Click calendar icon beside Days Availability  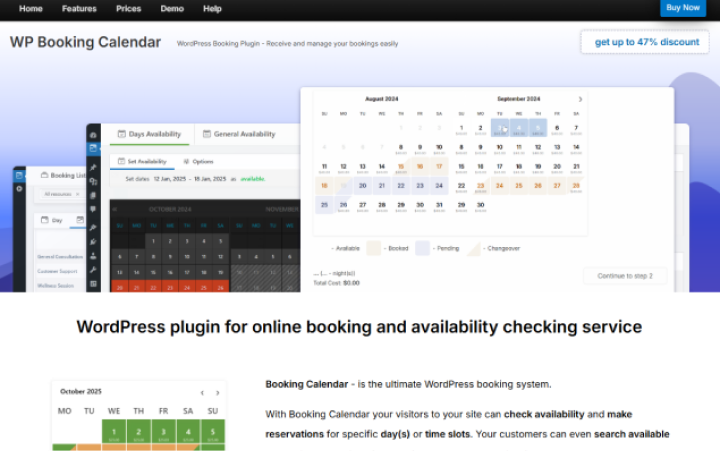[x=122, y=134]
